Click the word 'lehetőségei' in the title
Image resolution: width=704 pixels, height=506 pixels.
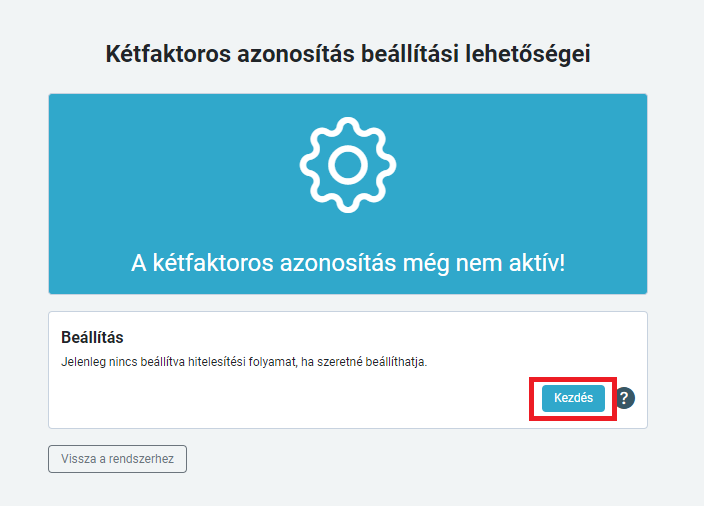click(x=528, y=55)
